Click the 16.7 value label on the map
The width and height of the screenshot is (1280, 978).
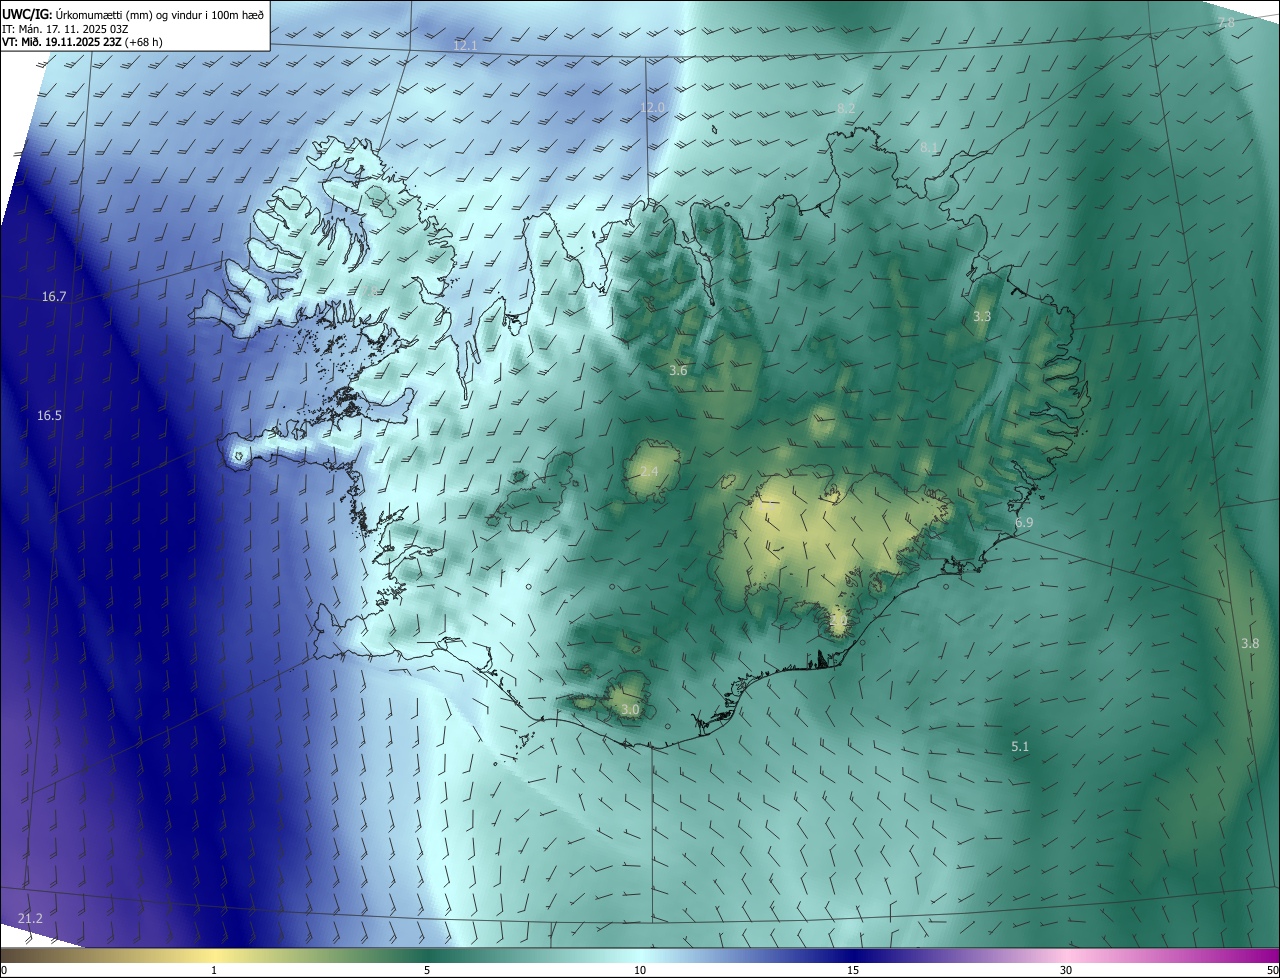point(54,297)
